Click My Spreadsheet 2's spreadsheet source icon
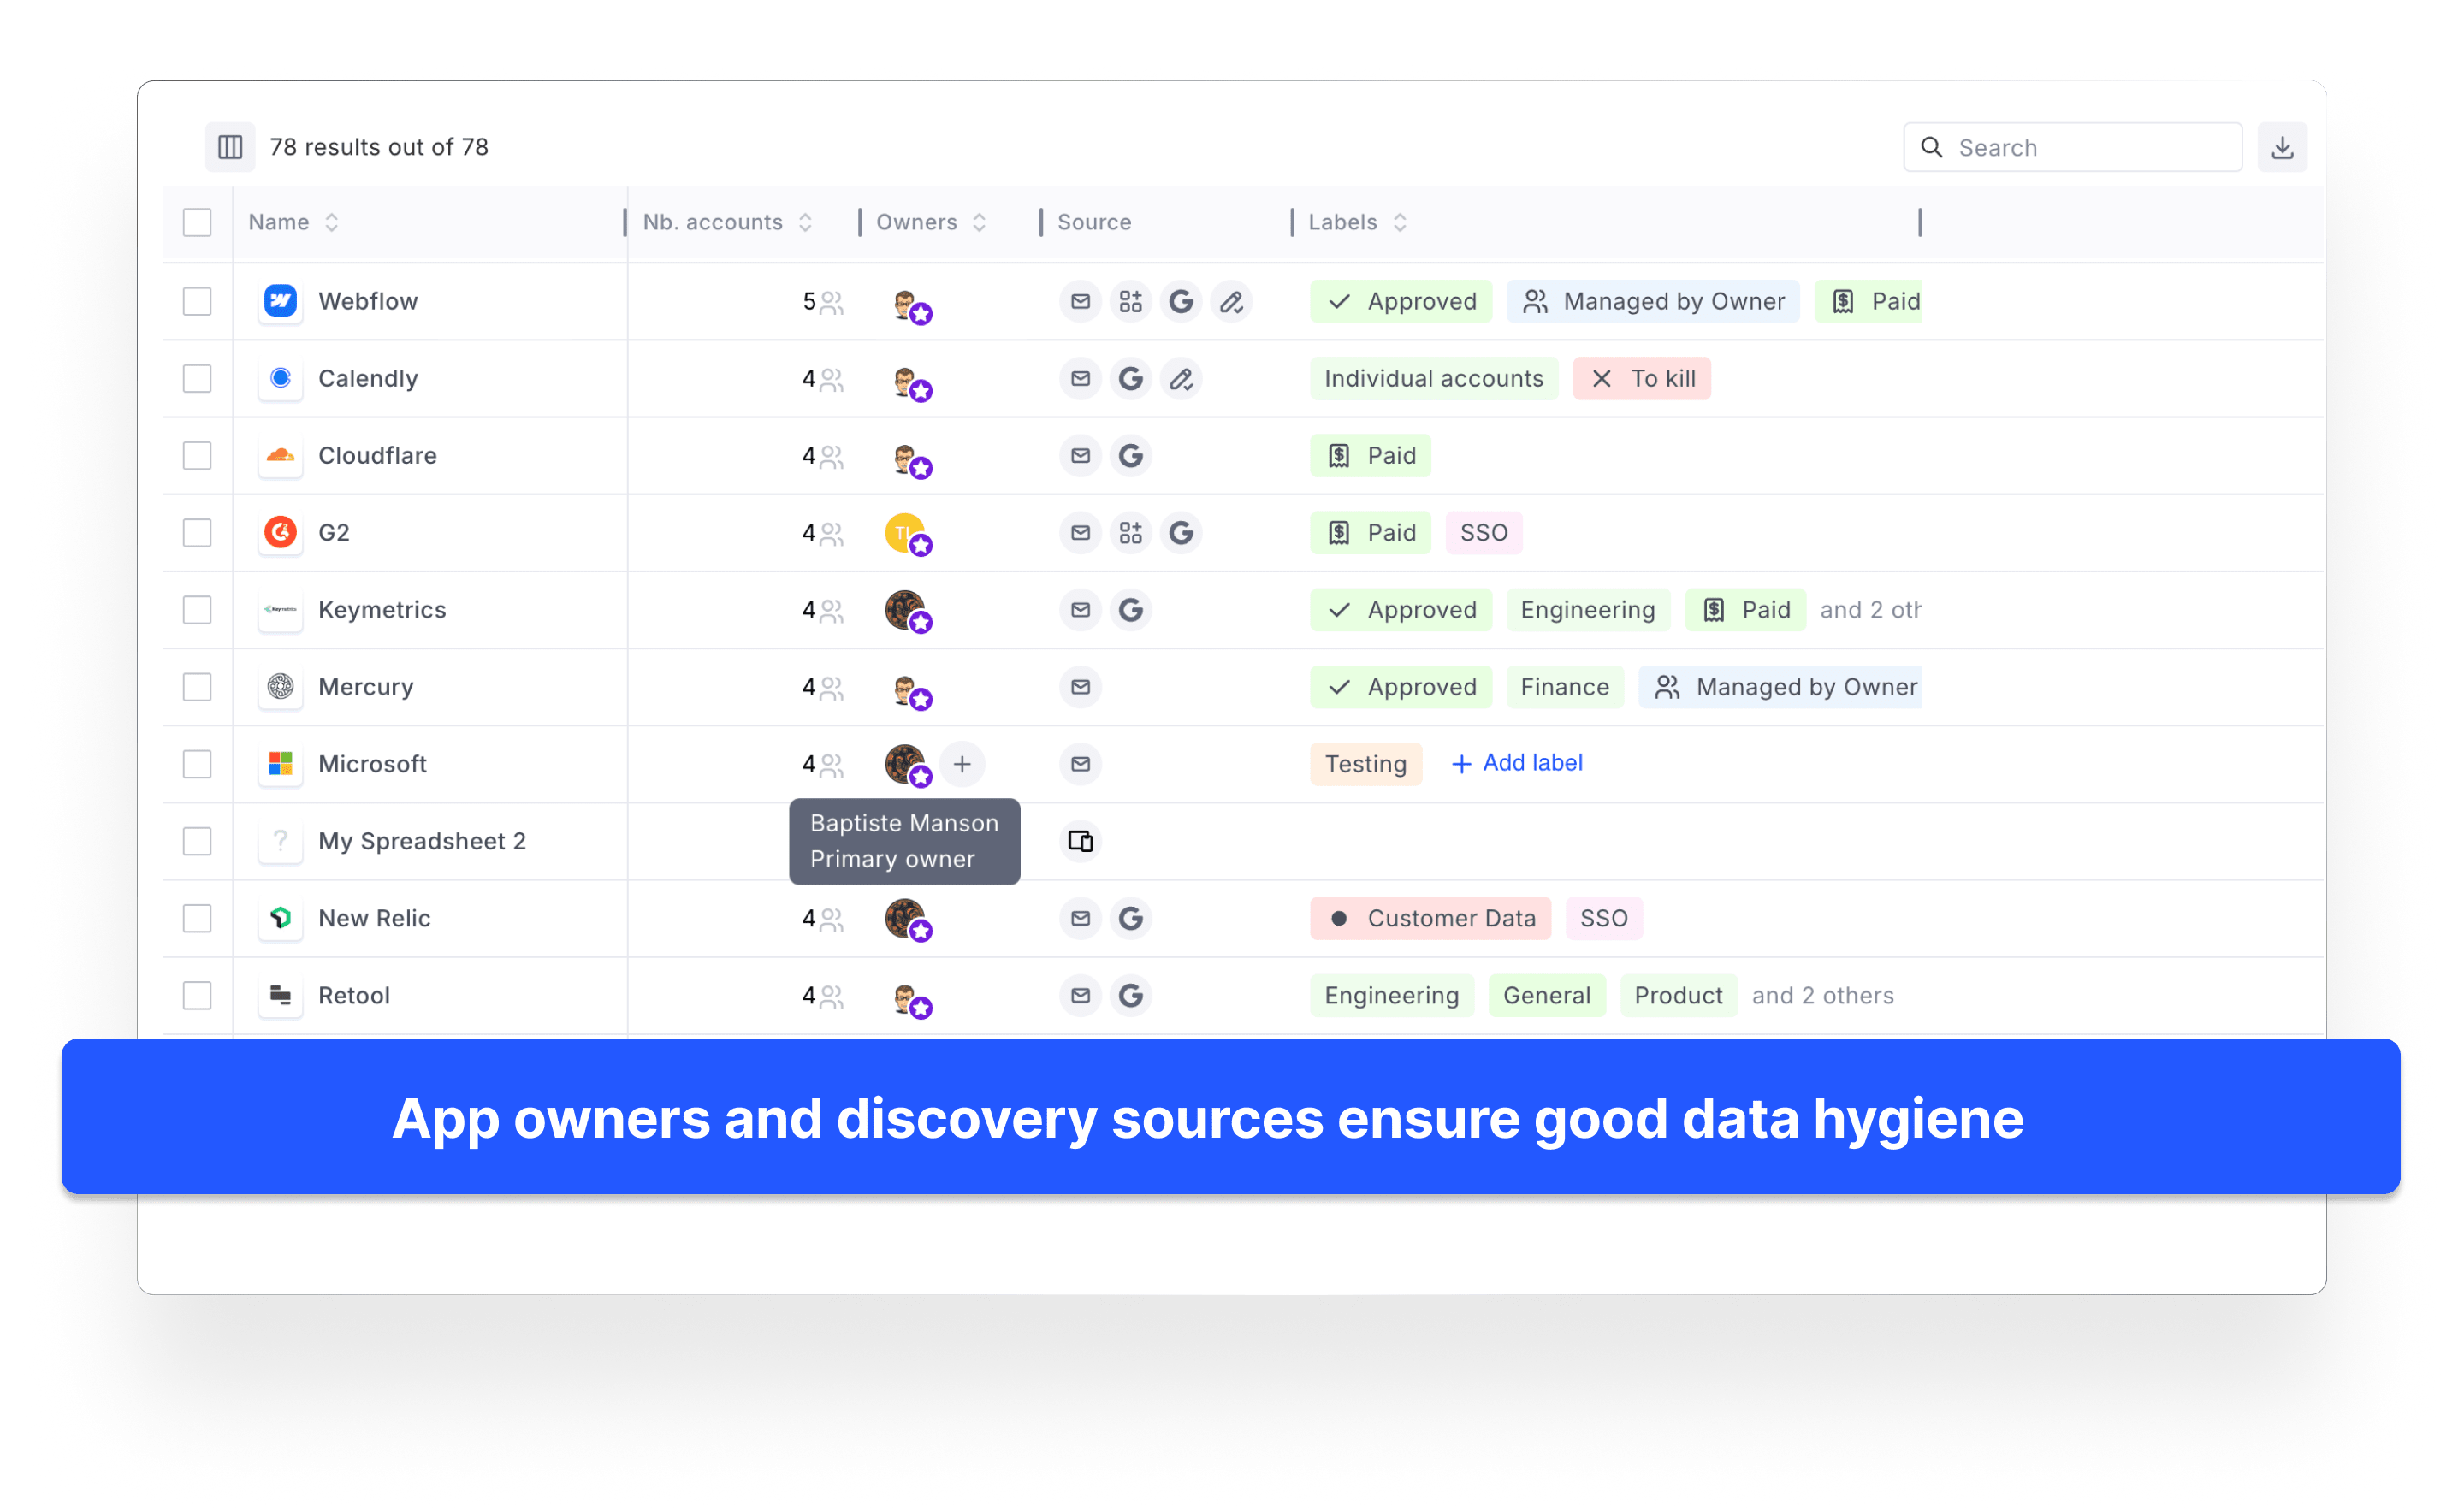Image resolution: width=2464 pixels, height=1509 pixels. pos(1080,841)
